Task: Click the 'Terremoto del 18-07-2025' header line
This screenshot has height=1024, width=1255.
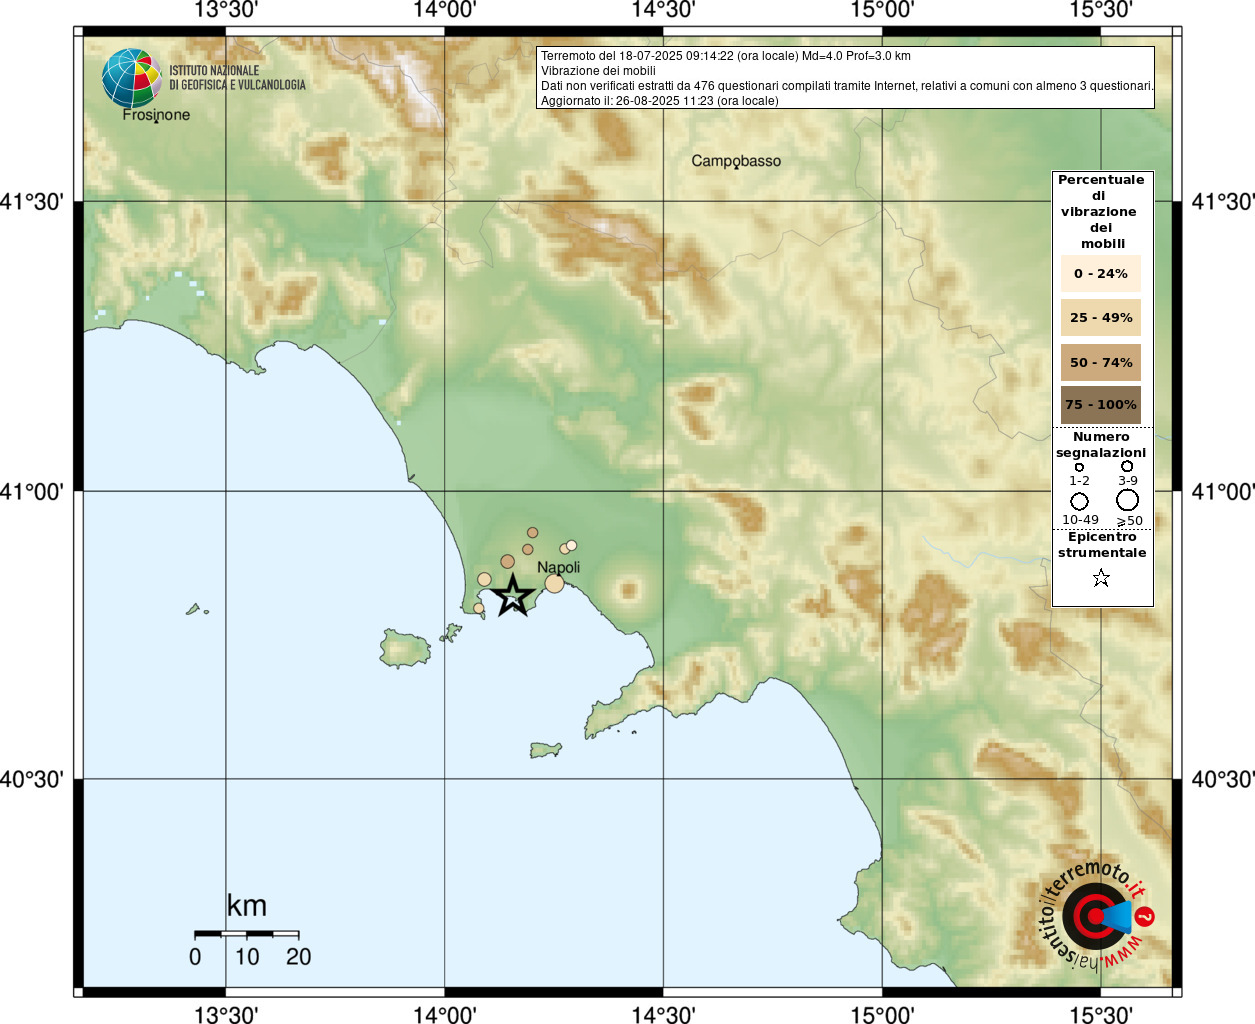Action: pos(726,56)
